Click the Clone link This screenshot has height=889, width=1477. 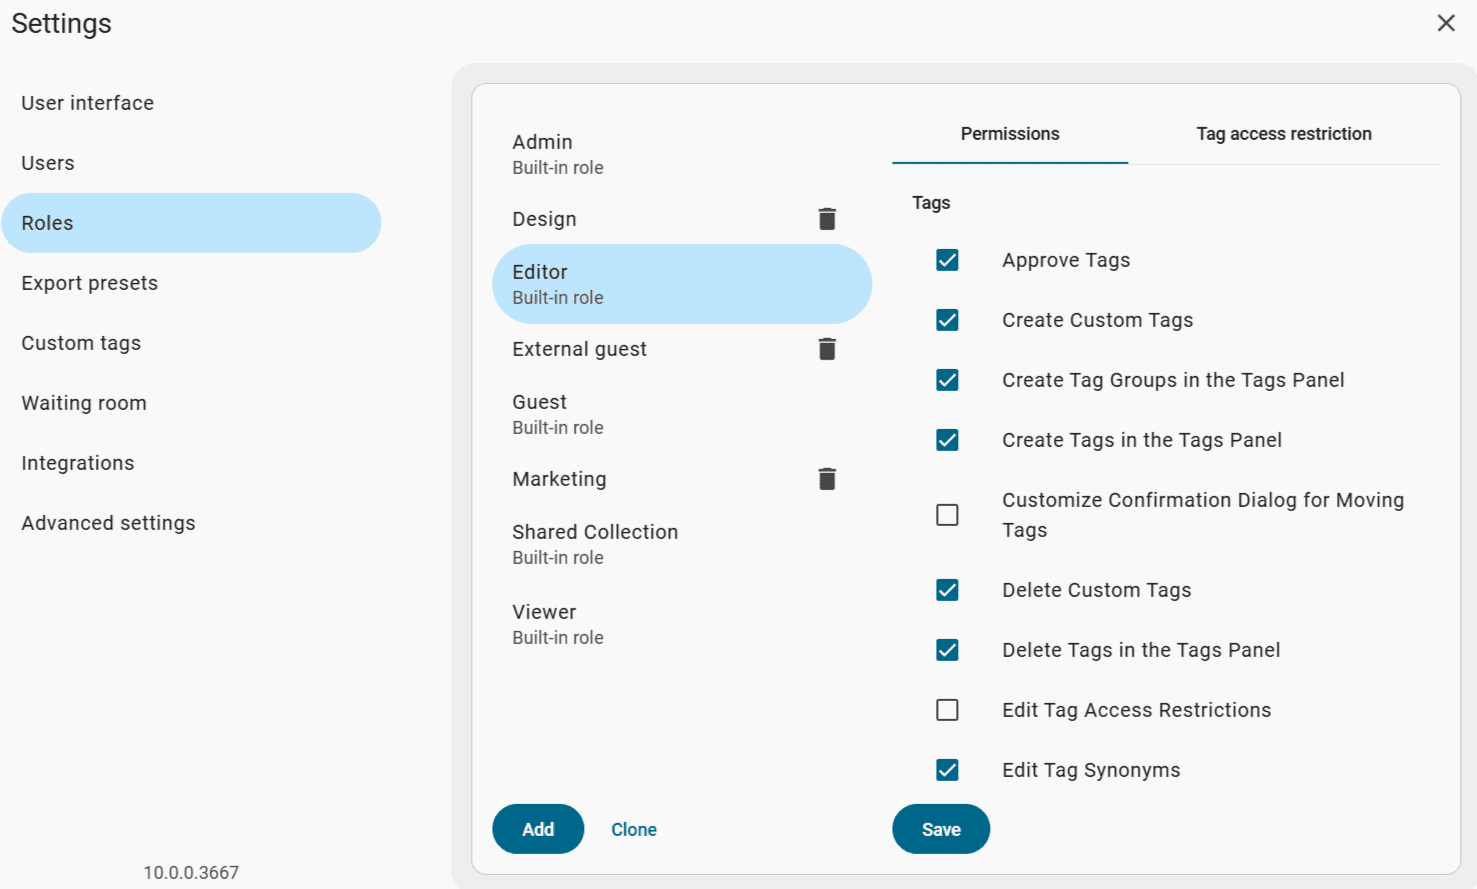click(x=634, y=830)
